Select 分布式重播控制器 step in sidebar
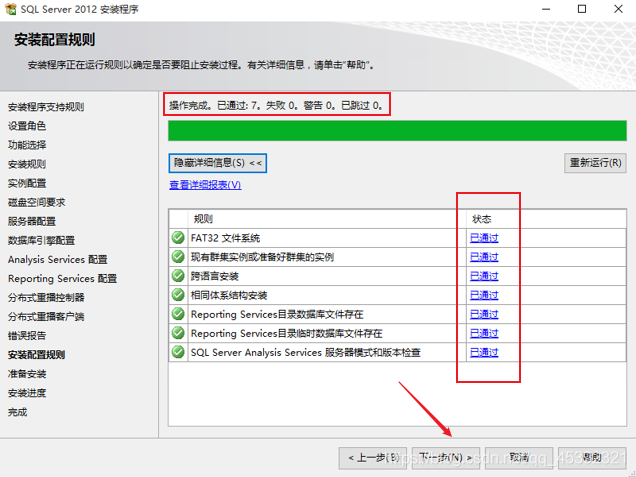 46,298
